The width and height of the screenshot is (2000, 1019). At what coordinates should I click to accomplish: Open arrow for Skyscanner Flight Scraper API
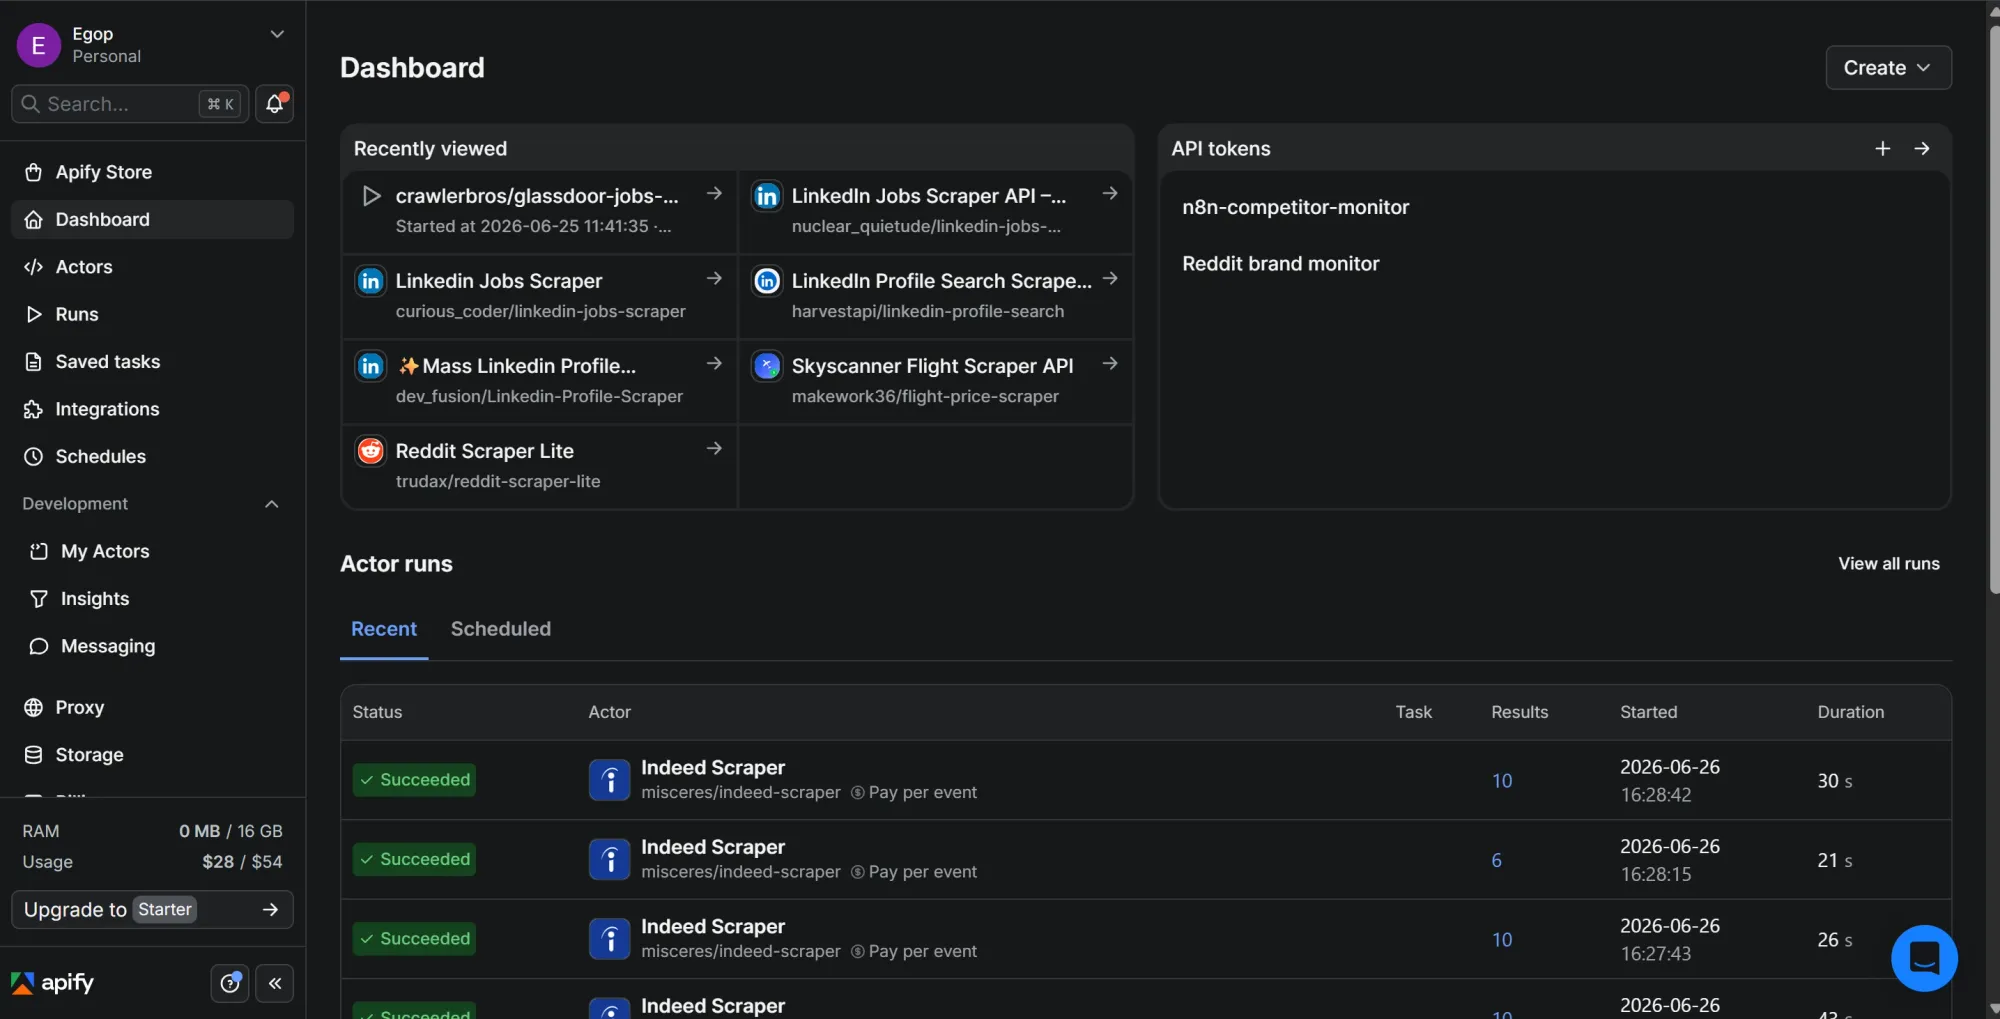point(1109,363)
